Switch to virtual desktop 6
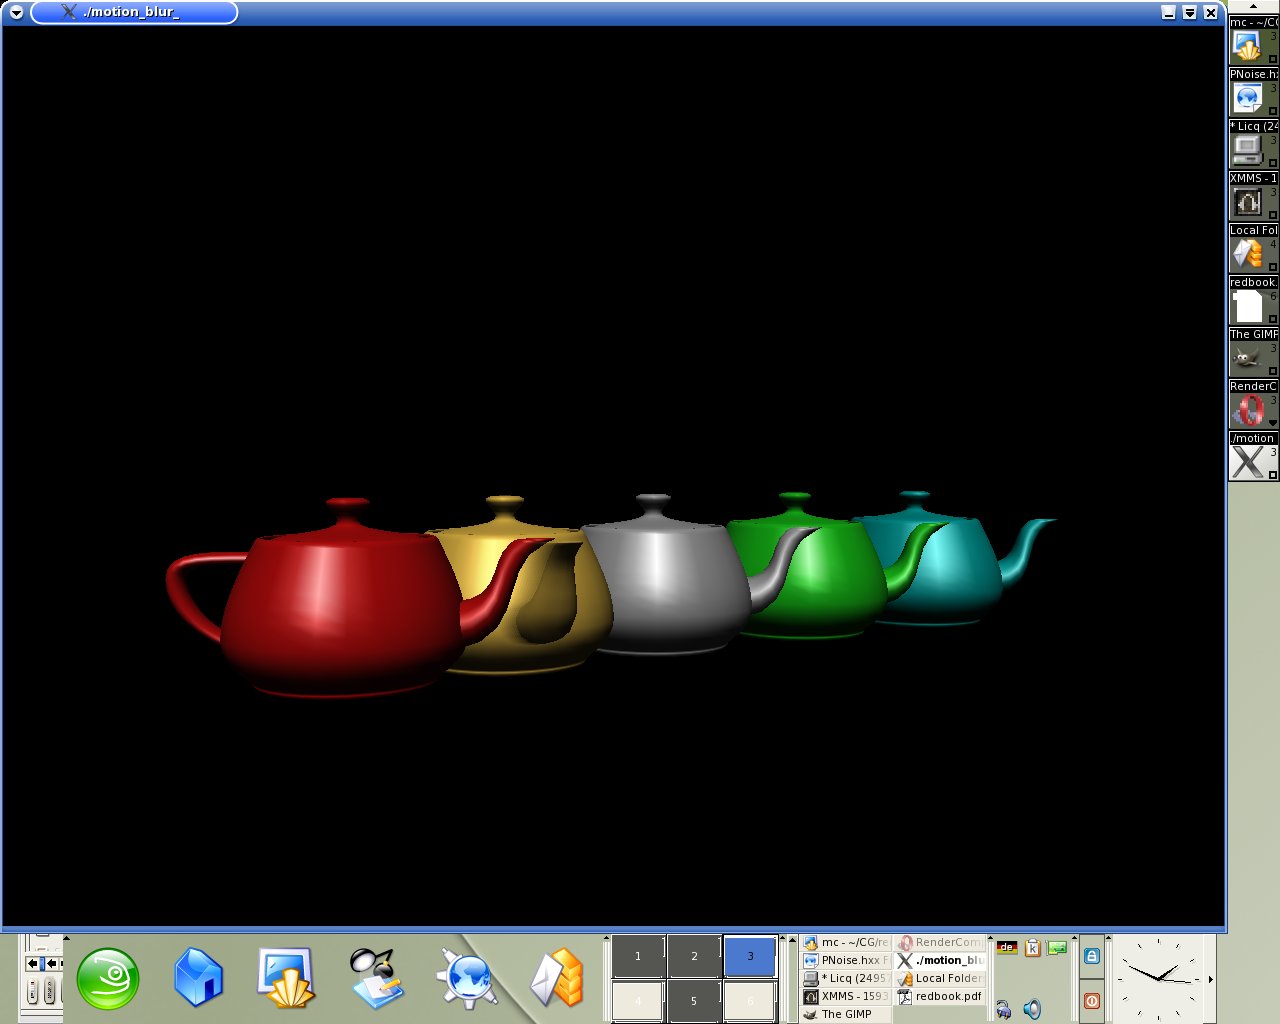Image resolution: width=1280 pixels, height=1024 pixels. pos(750,1001)
